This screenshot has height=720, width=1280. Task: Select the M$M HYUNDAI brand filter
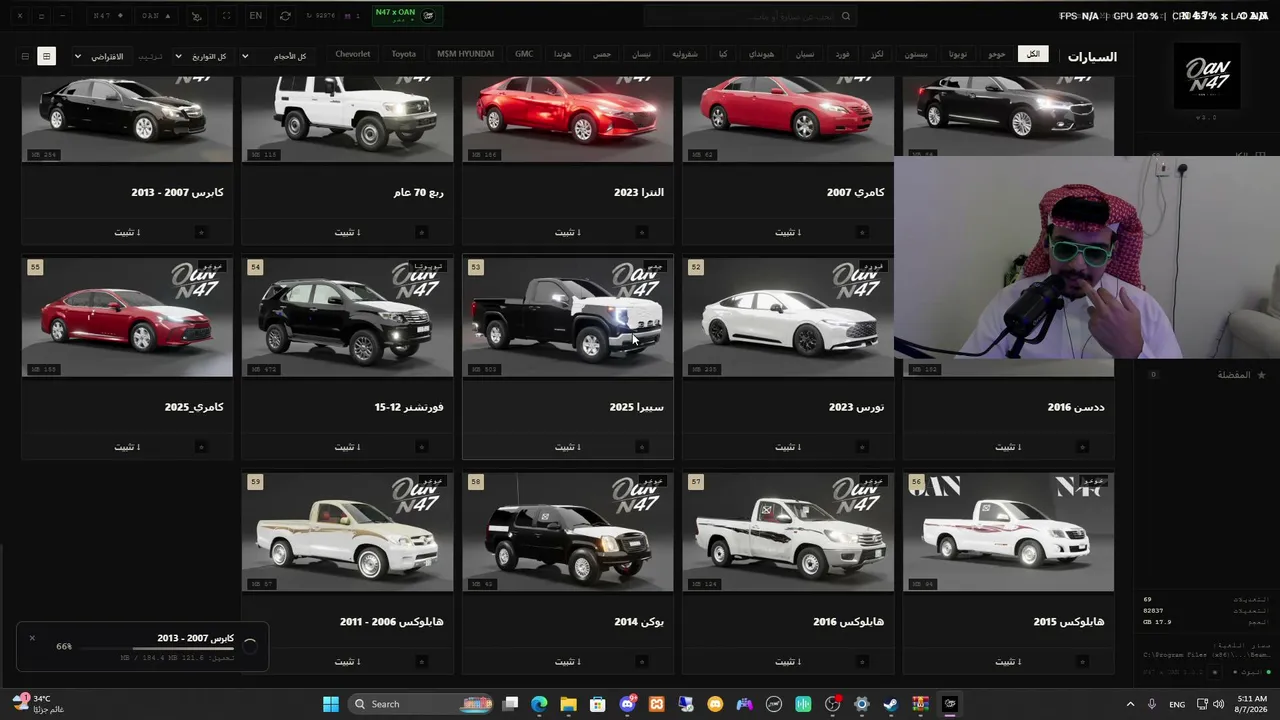(x=466, y=54)
